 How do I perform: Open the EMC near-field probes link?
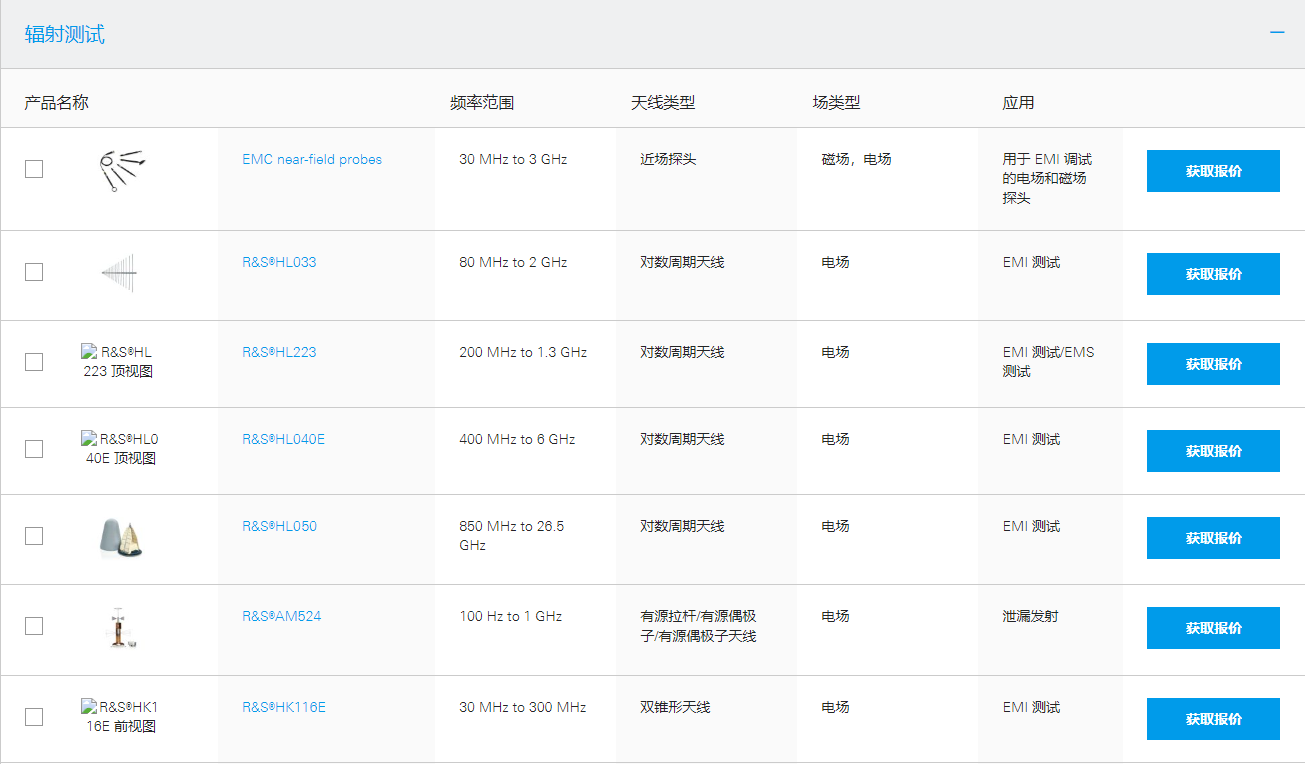[312, 159]
